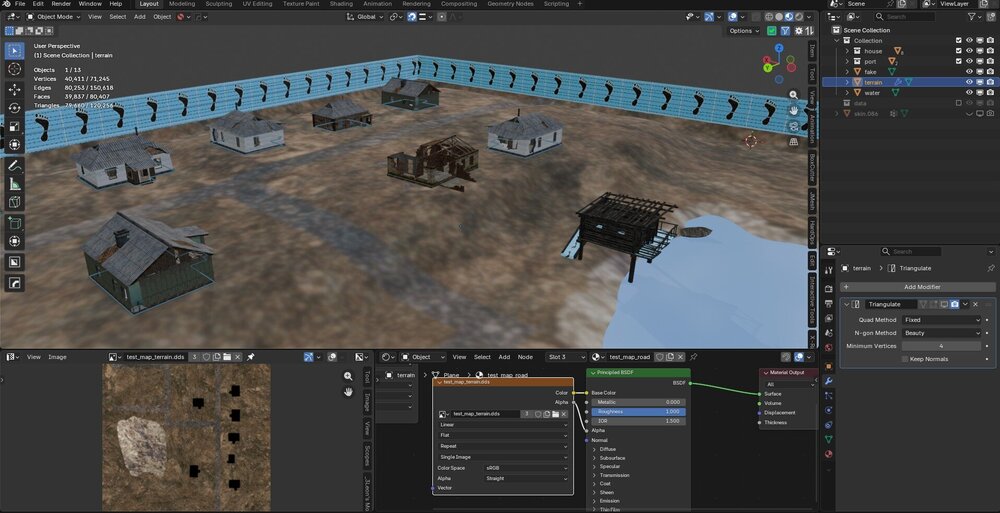Switch to the UV Editing workspace tab

point(257,4)
